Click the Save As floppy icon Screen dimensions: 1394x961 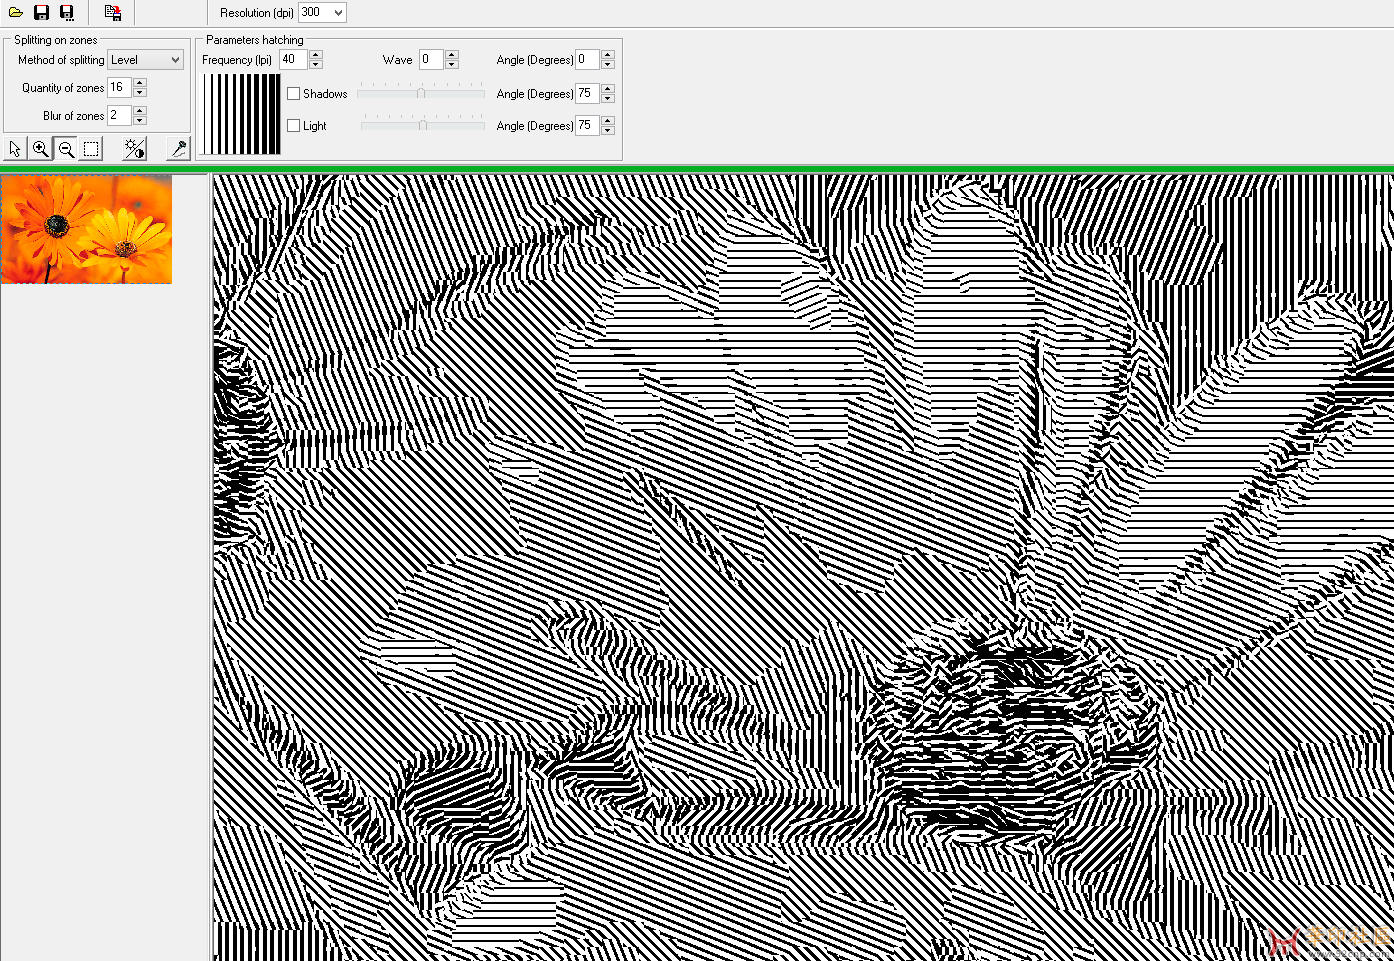pos(67,13)
